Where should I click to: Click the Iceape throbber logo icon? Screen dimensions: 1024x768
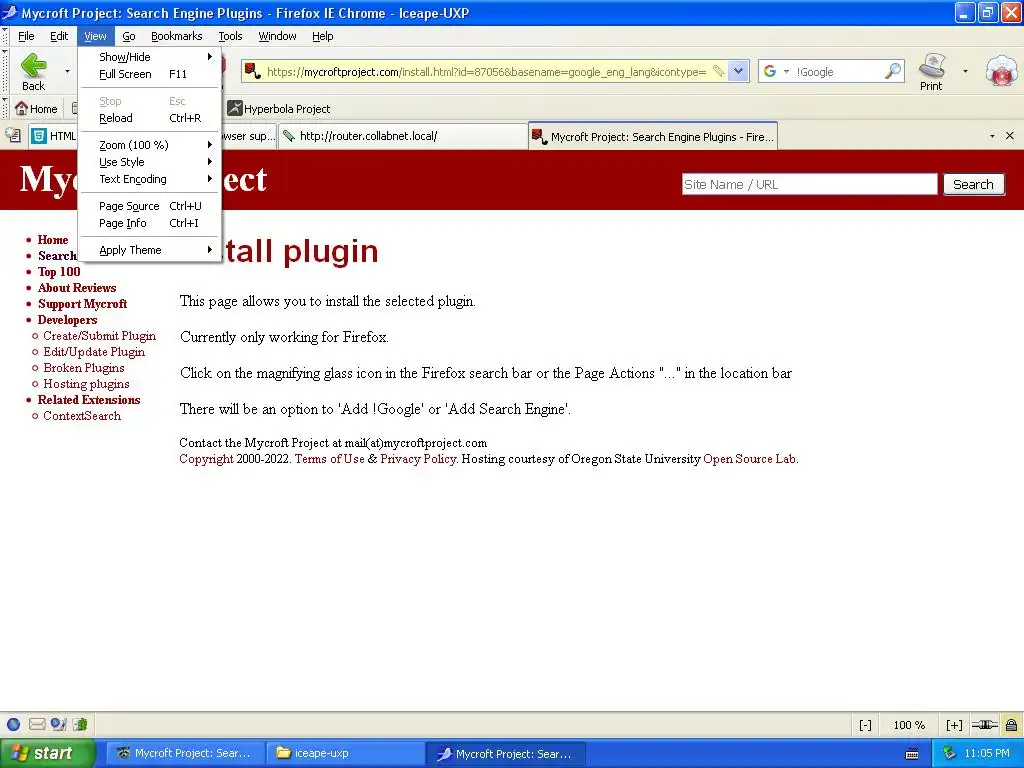1001,71
